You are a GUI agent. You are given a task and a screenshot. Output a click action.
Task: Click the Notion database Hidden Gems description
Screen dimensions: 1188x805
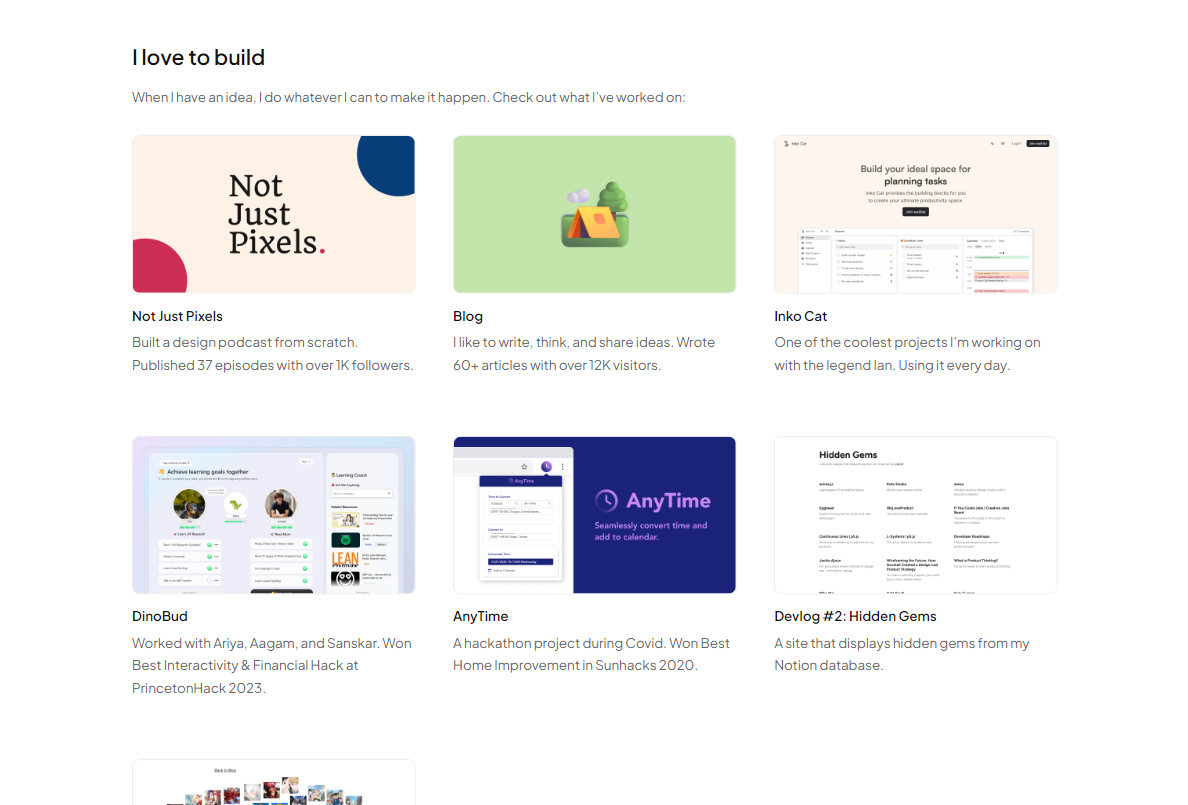pos(902,654)
